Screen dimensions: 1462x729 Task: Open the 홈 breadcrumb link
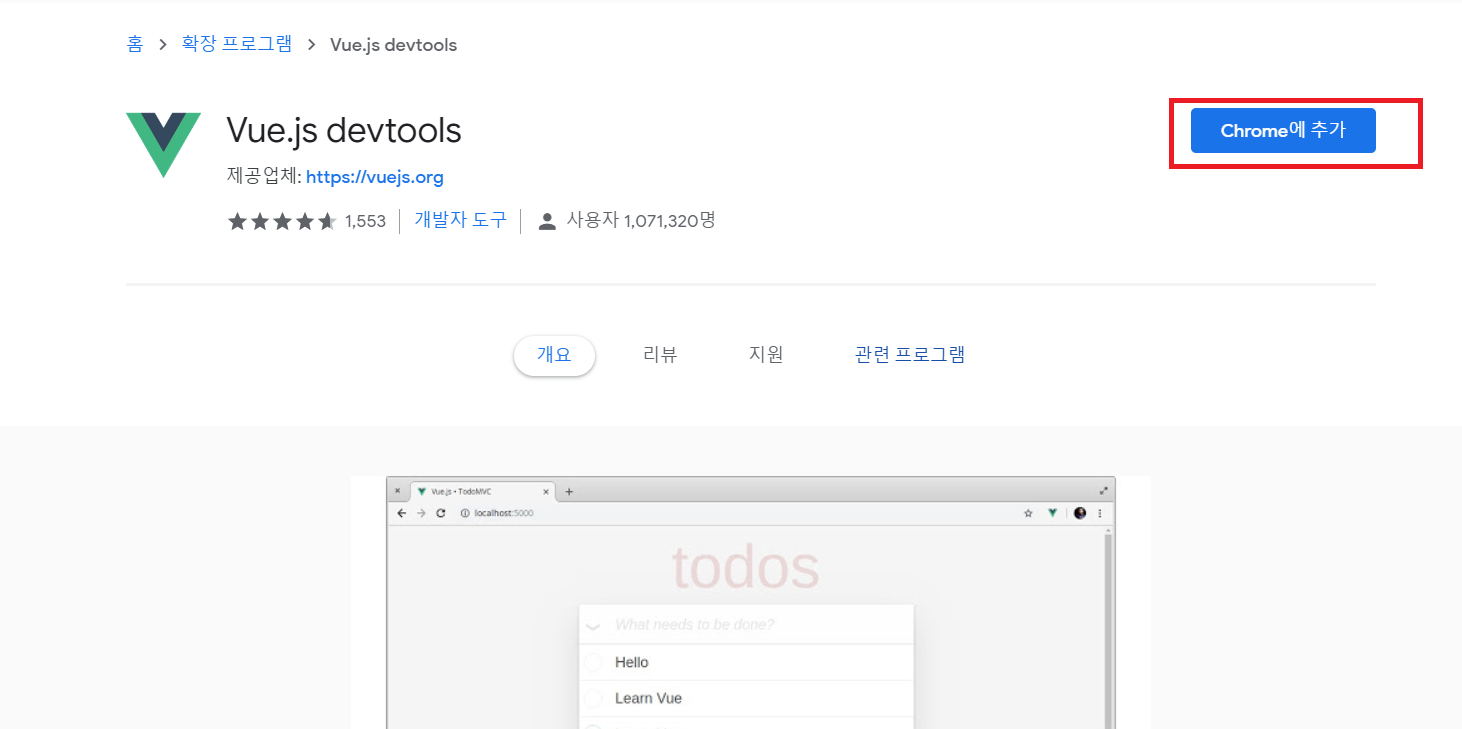pyautogui.click(x=135, y=45)
